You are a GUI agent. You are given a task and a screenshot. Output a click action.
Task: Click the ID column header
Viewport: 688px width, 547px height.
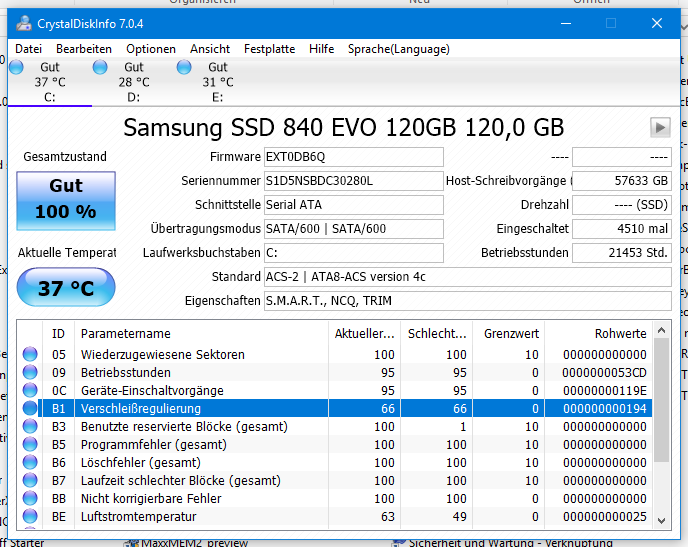[58, 333]
